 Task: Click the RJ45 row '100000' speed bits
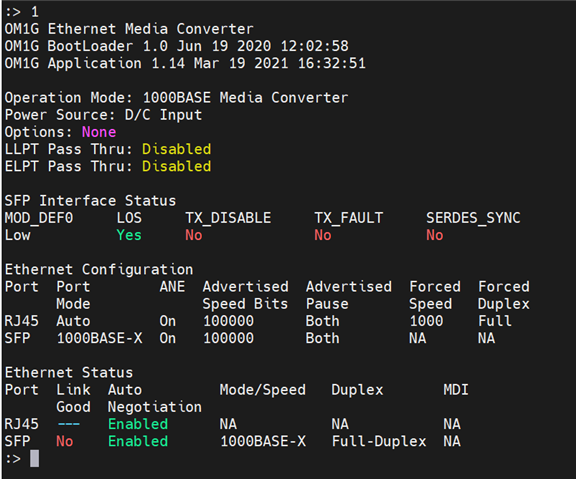click(x=228, y=321)
